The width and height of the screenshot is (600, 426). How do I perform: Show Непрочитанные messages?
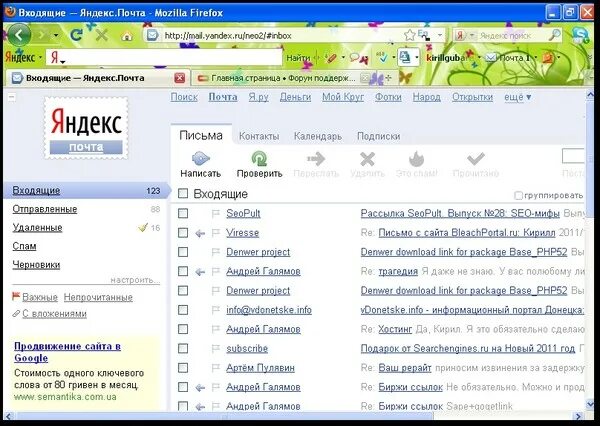[98, 297]
